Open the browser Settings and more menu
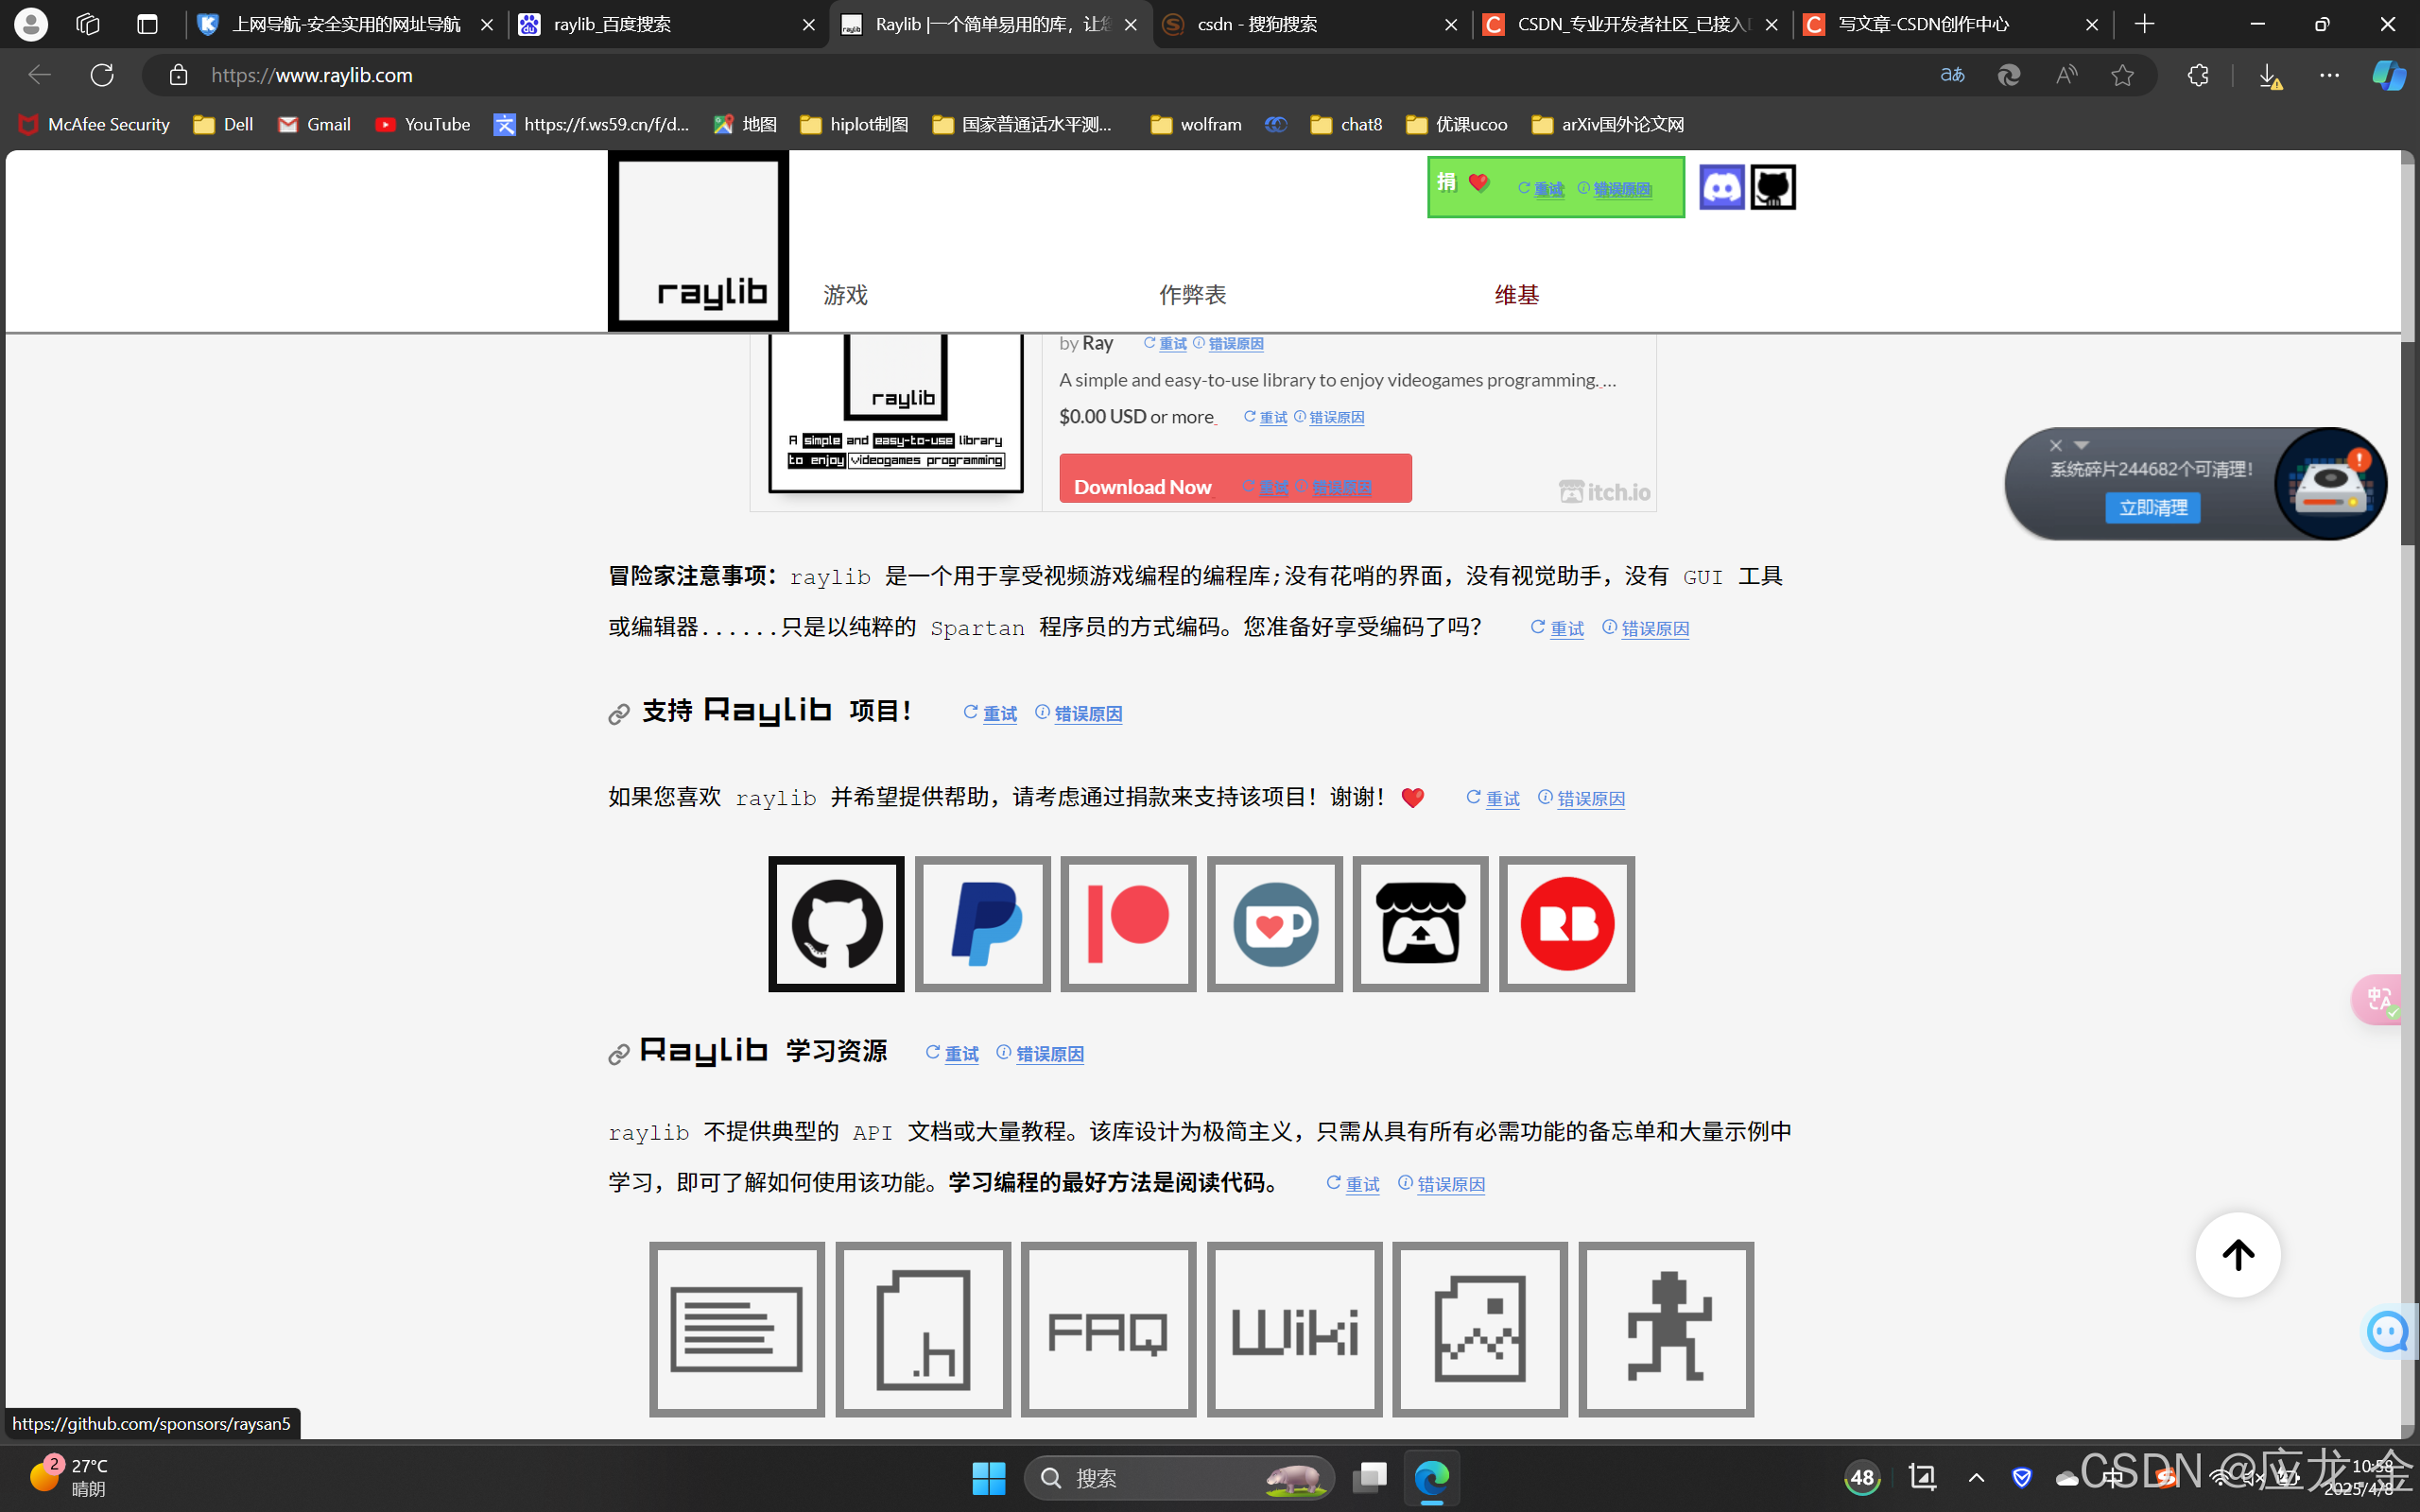Image resolution: width=2420 pixels, height=1512 pixels. (x=2330, y=75)
